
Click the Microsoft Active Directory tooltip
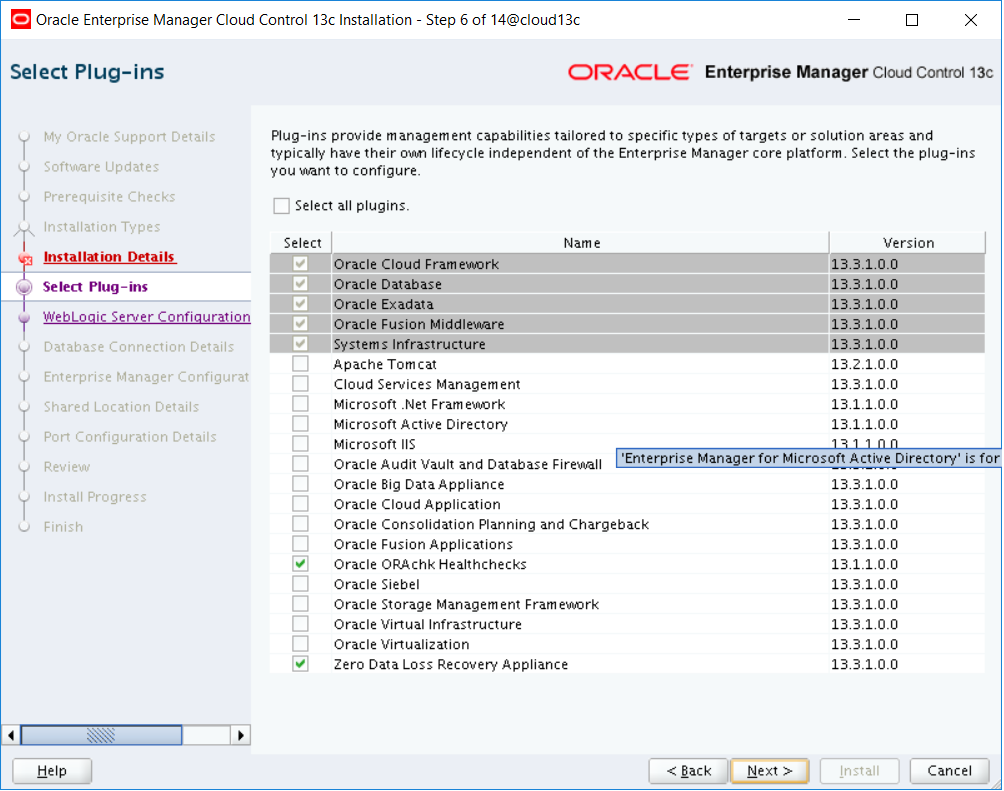[809, 458]
